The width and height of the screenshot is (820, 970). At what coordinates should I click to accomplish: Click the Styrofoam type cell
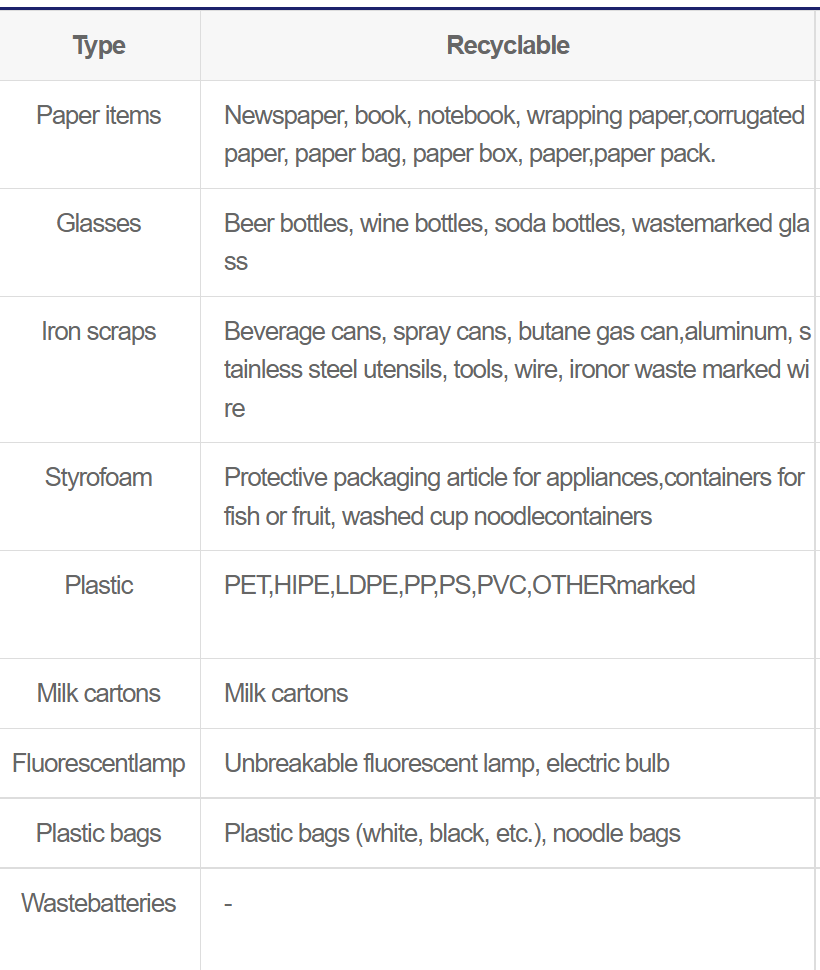pyautogui.click(x=98, y=478)
